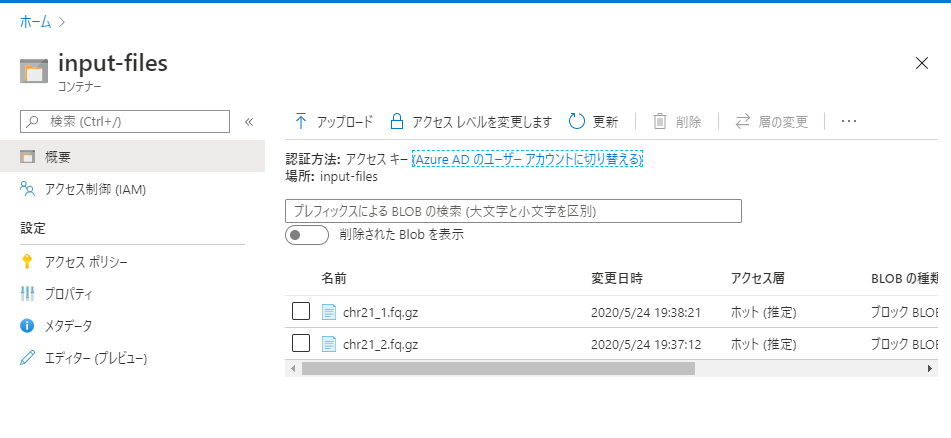The image size is (951, 438).
Task: Click the BLOB の種類 column header
Action: pos(904,278)
